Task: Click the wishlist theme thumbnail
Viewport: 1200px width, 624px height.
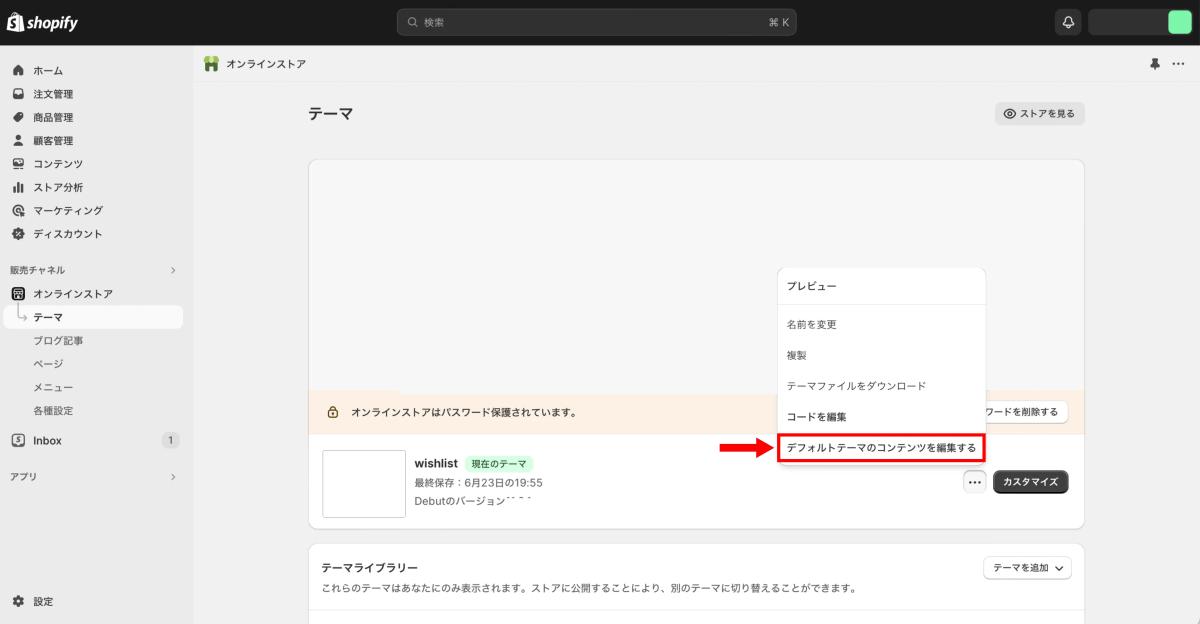Action: pyautogui.click(x=364, y=484)
